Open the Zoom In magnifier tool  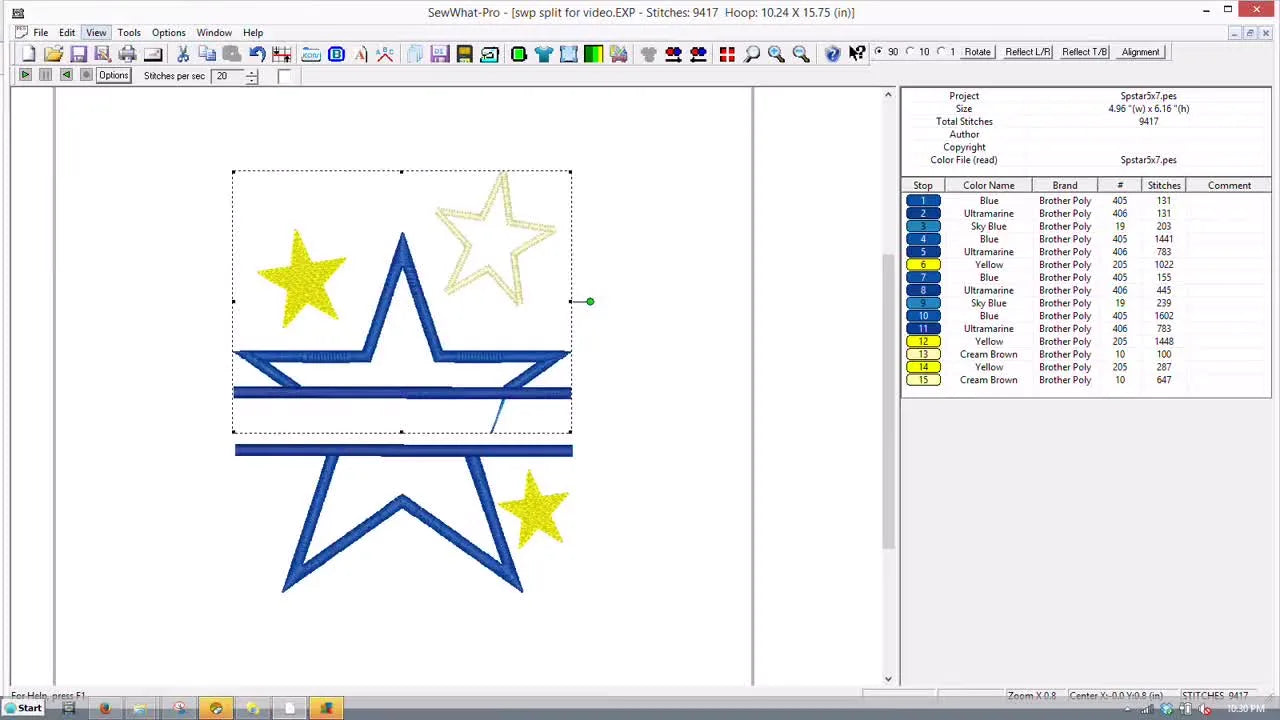pos(776,53)
